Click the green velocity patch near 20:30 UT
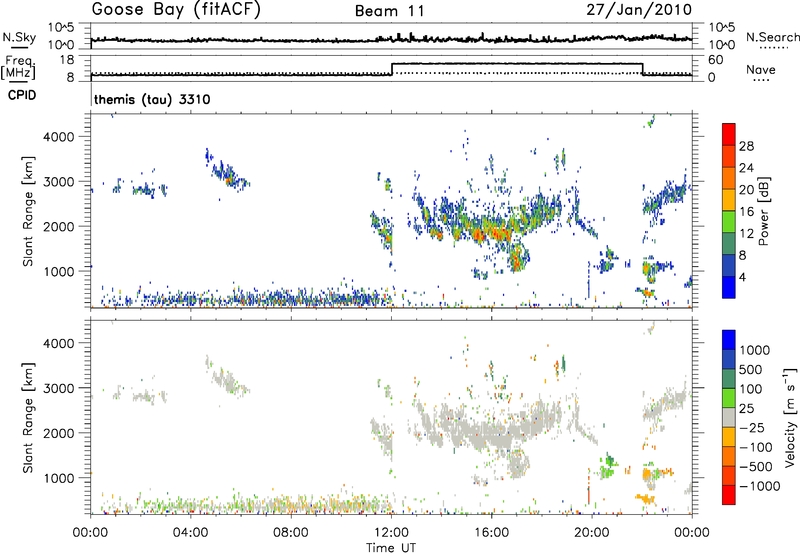This screenshot has height=554, width=800. click(x=608, y=465)
